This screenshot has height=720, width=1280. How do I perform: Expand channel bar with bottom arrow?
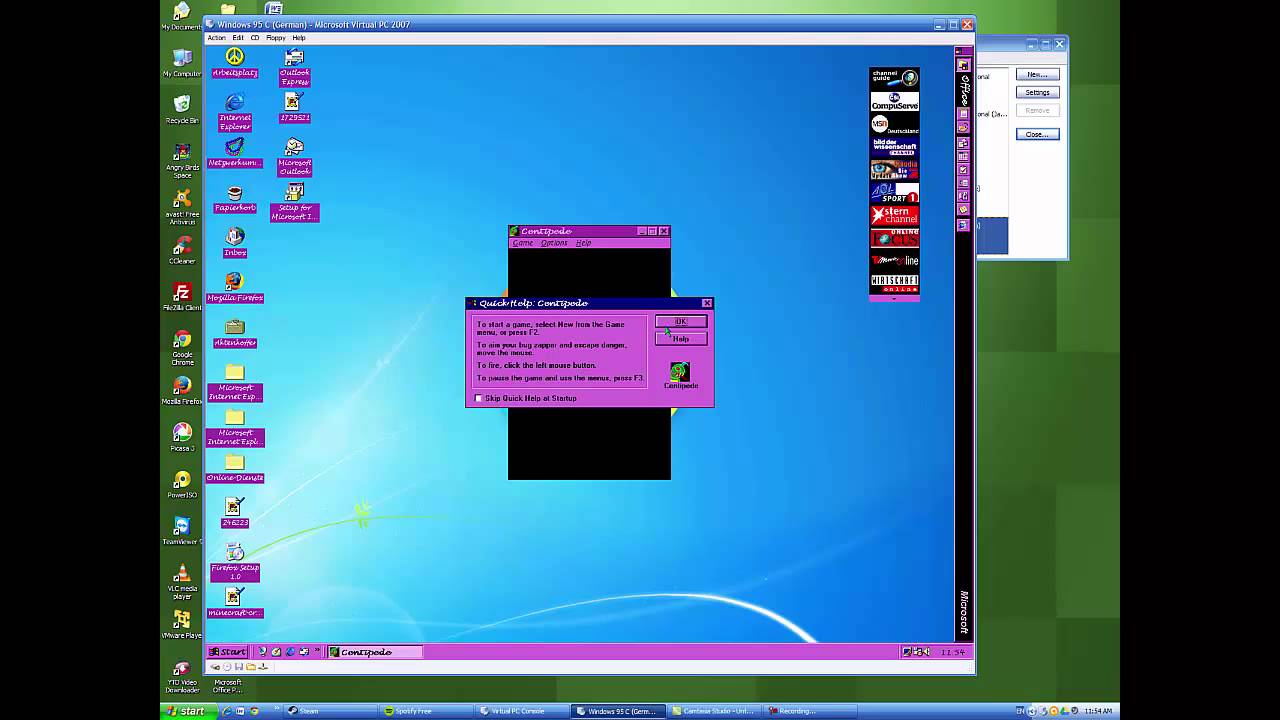(894, 298)
